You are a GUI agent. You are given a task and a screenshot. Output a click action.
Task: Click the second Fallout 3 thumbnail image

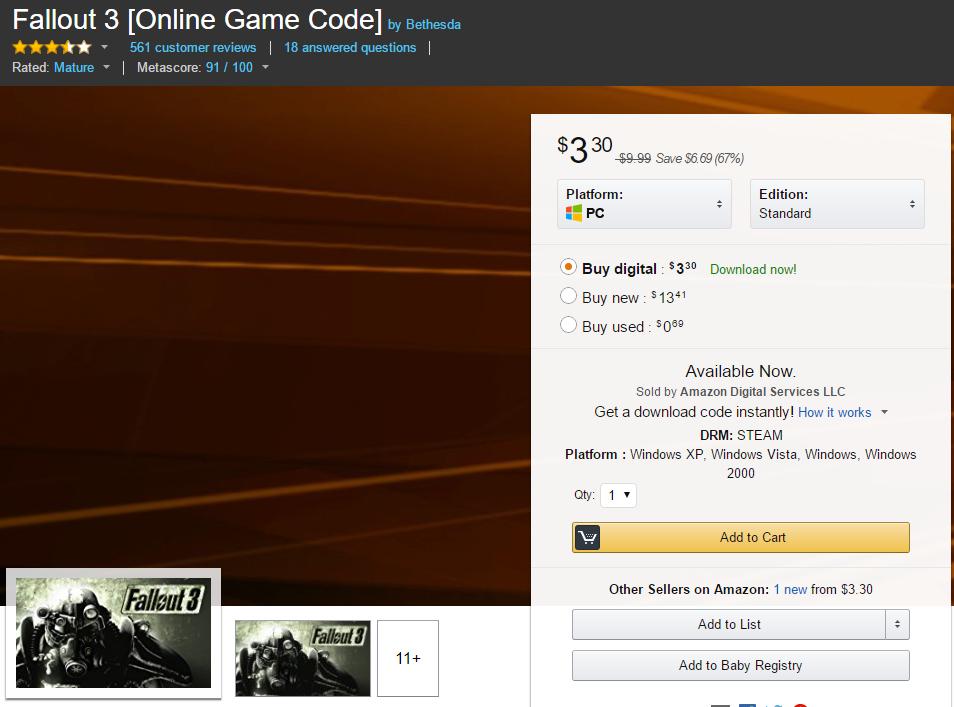pos(303,658)
